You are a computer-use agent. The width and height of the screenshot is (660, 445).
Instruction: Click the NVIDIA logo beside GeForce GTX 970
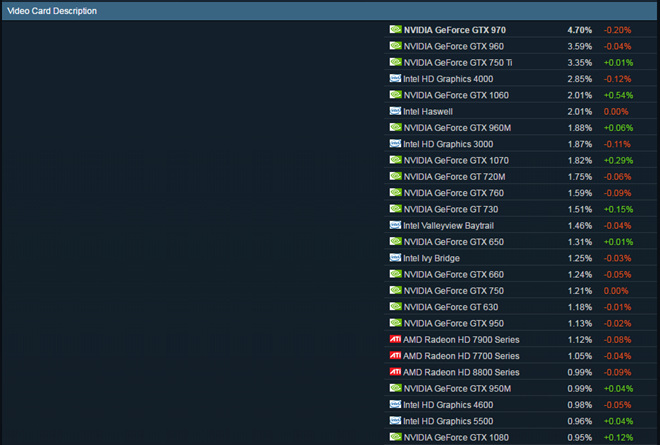tap(395, 29)
